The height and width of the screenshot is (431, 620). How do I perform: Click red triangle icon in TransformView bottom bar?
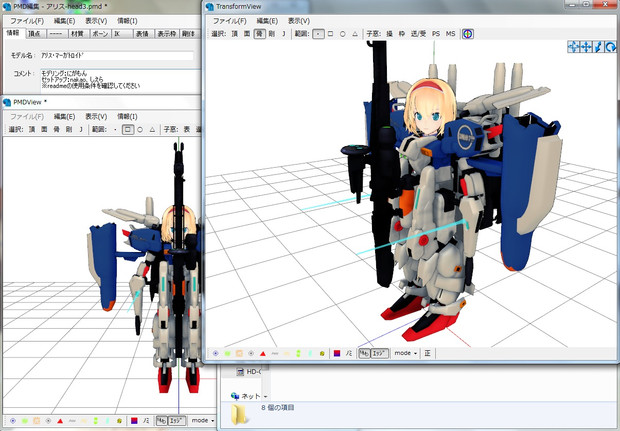pyautogui.click(x=263, y=353)
